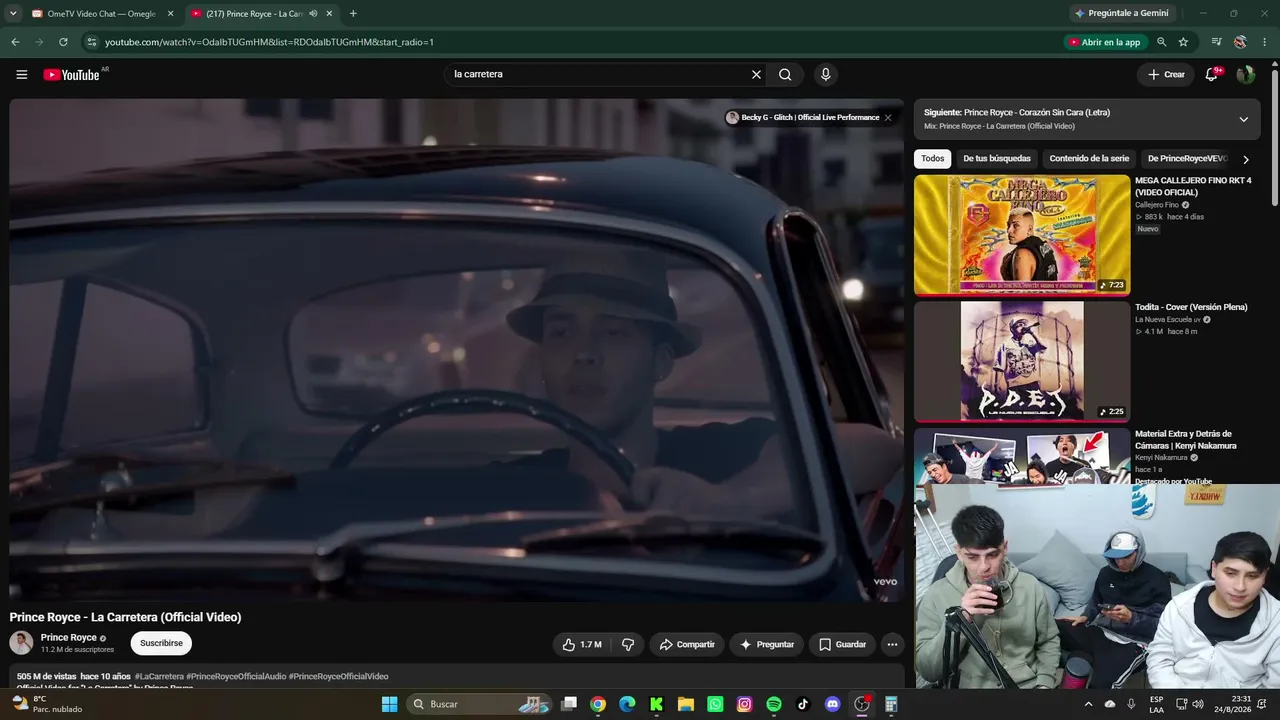Open 'Todita - Cover (Versión Plena)' title
Screen dimensions: 1280x720
1191,307
